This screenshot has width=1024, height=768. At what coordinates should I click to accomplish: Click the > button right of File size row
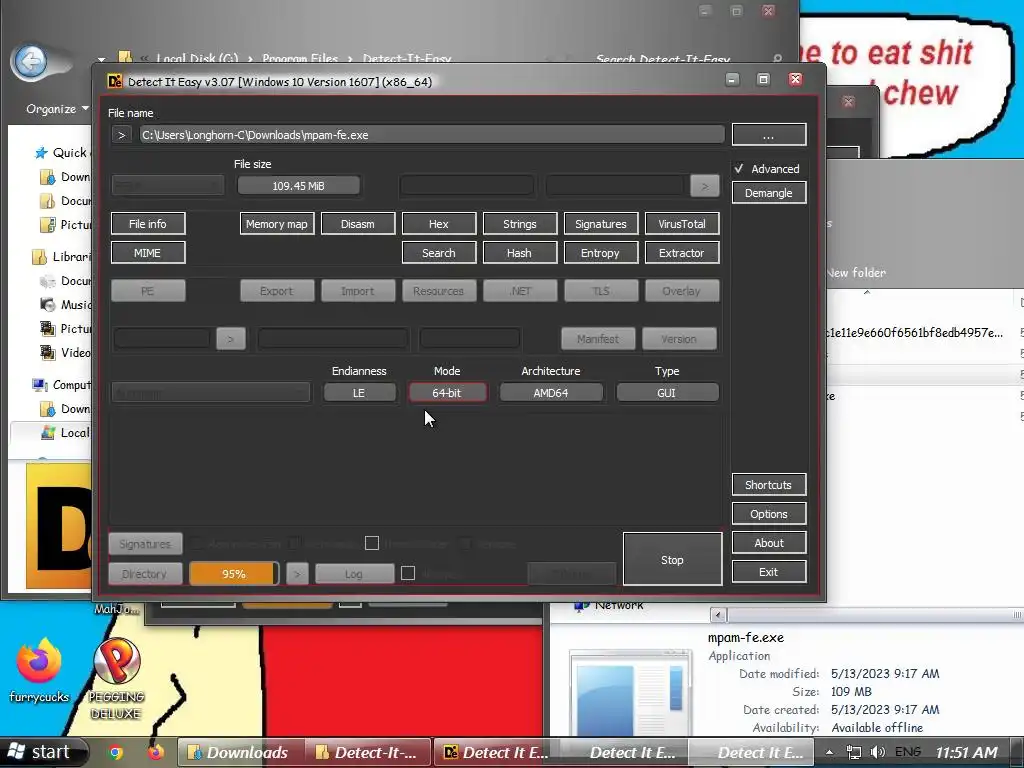pyautogui.click(x=705, y=186)
